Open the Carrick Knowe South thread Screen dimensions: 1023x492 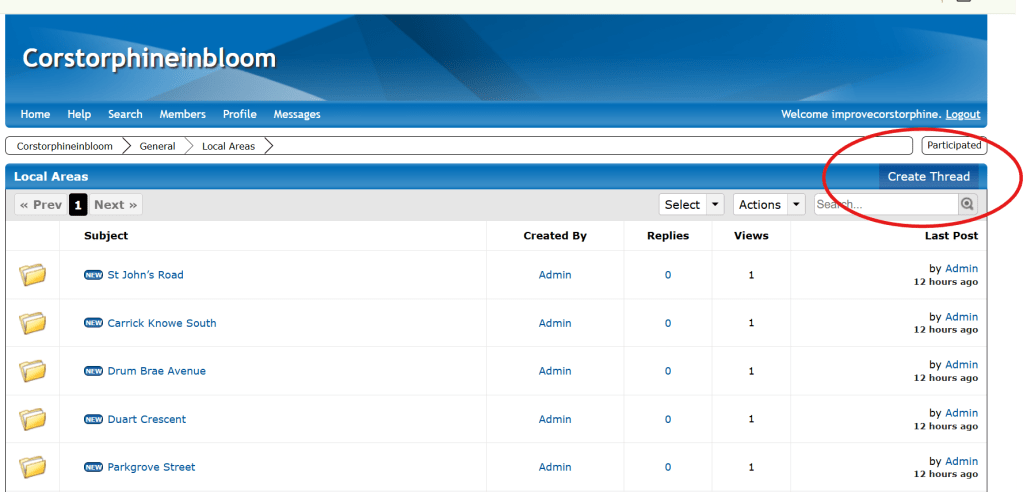click(162, 323)
